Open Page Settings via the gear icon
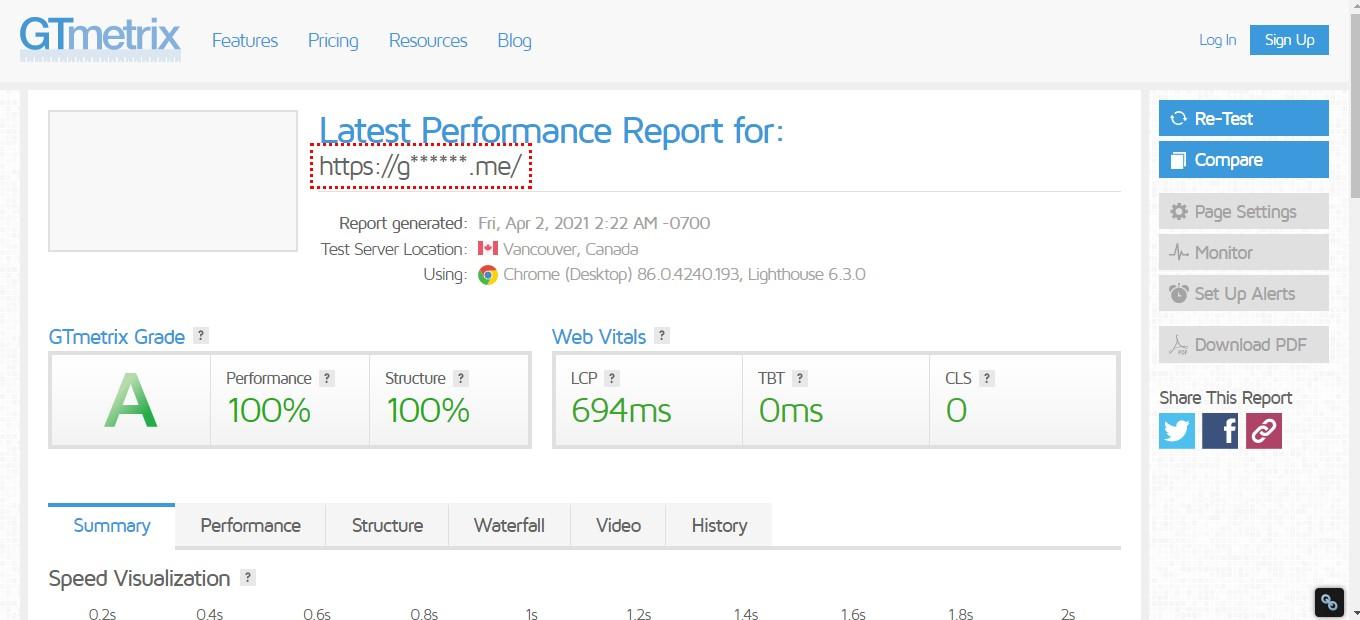Image resolution: width=1360 pixels, height=620 pixels. (x=1181, y=211)
